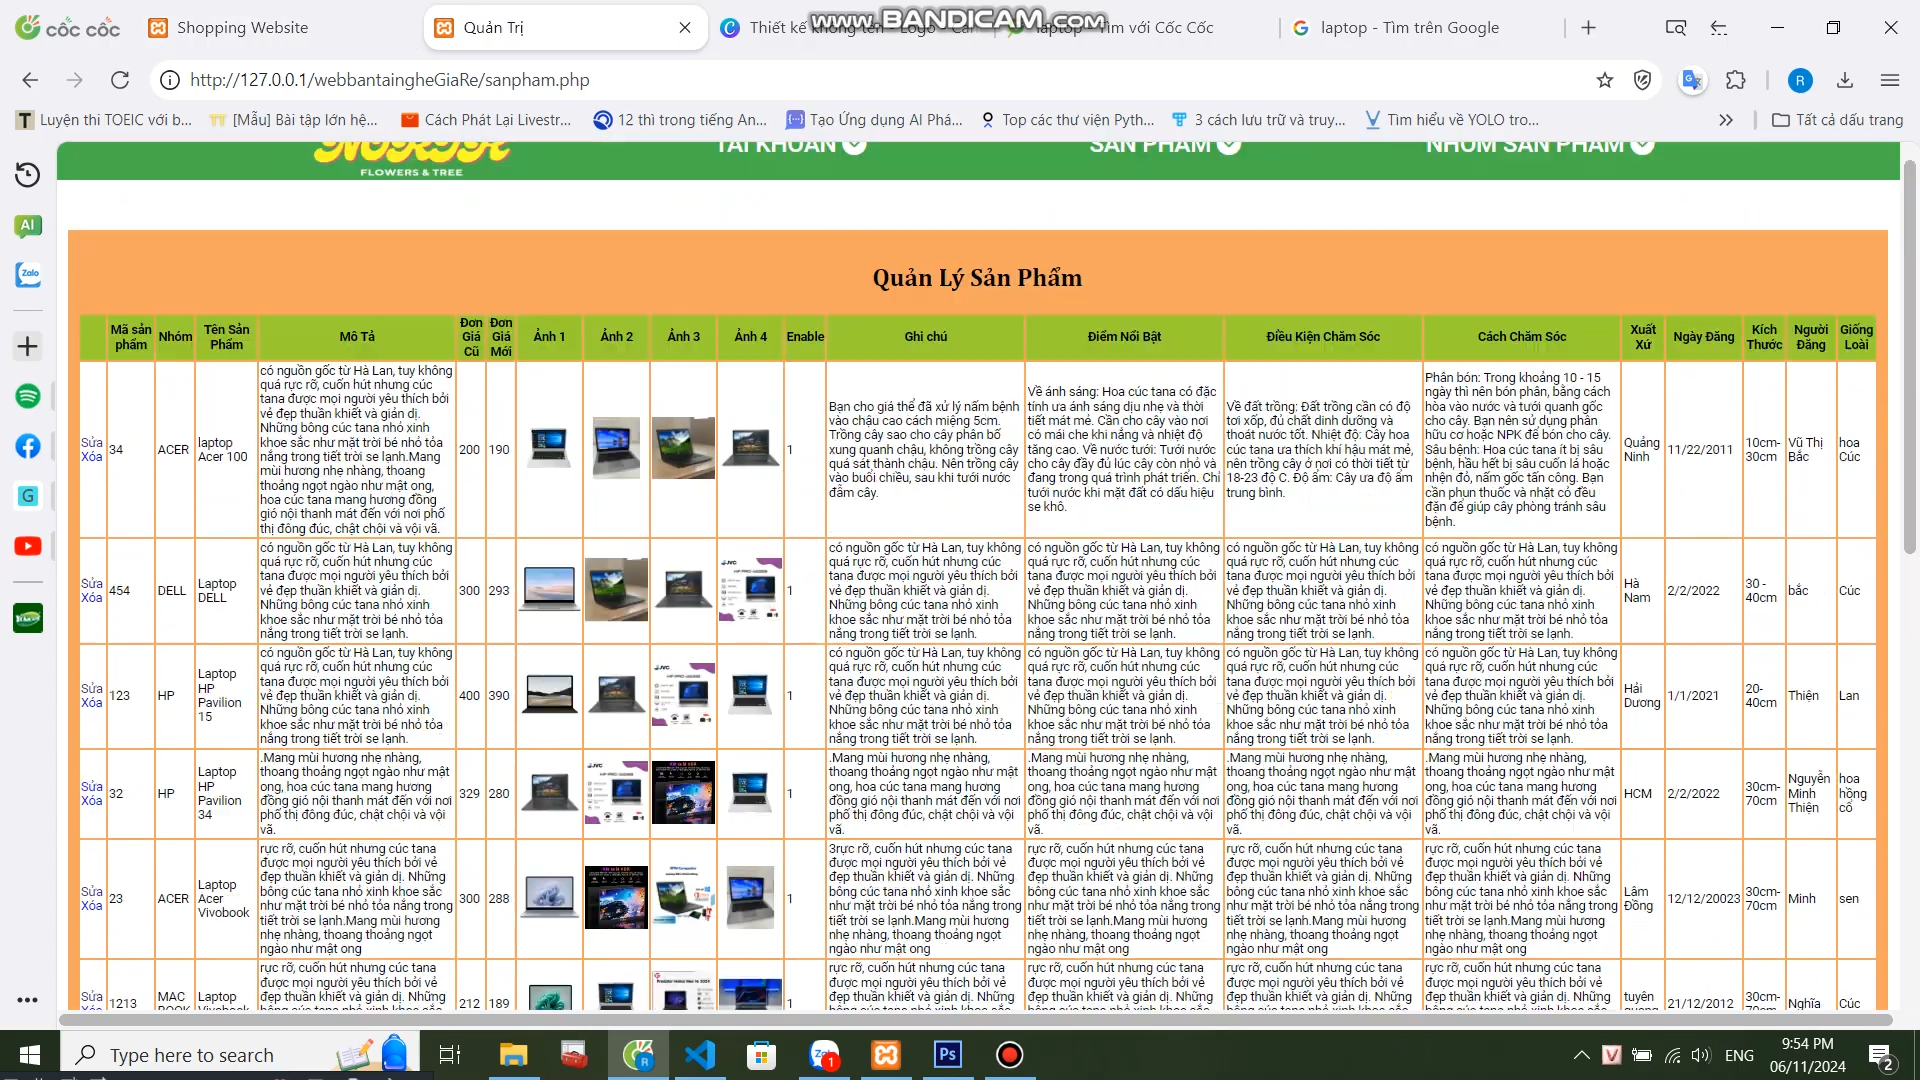The height and width of the screenshot is (1080, 1920).
Task: Open a new browser tab
Action: pyautogui.click(x=1588, y=28)
